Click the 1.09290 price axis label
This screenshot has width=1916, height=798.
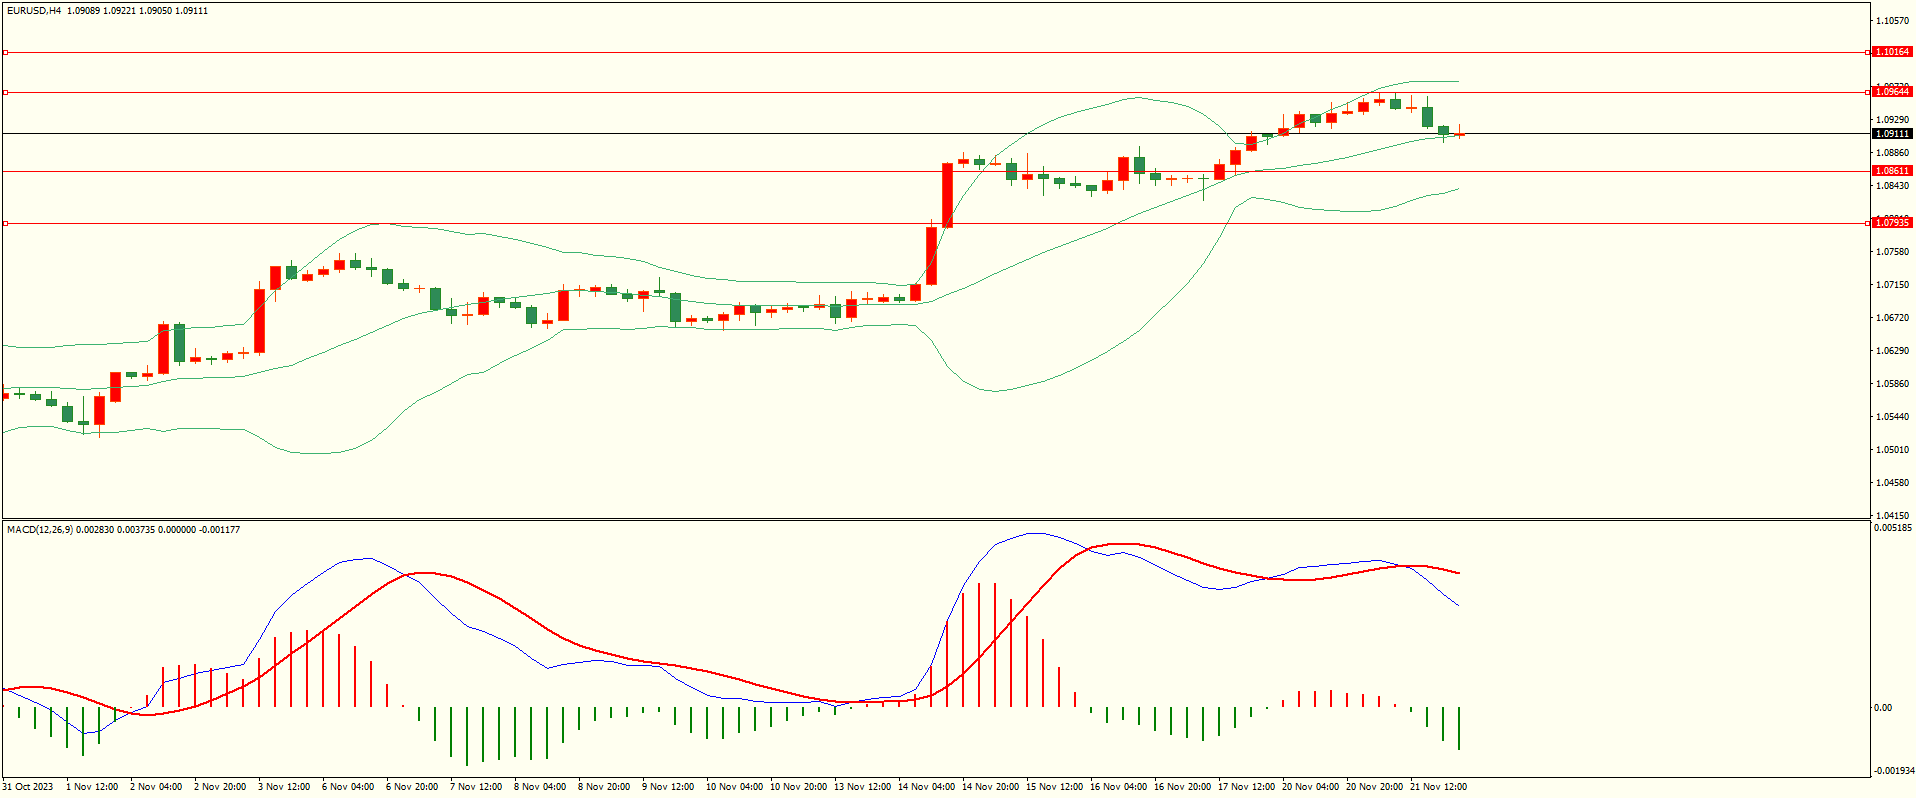pyautogui.click(x=1892, y=120)
